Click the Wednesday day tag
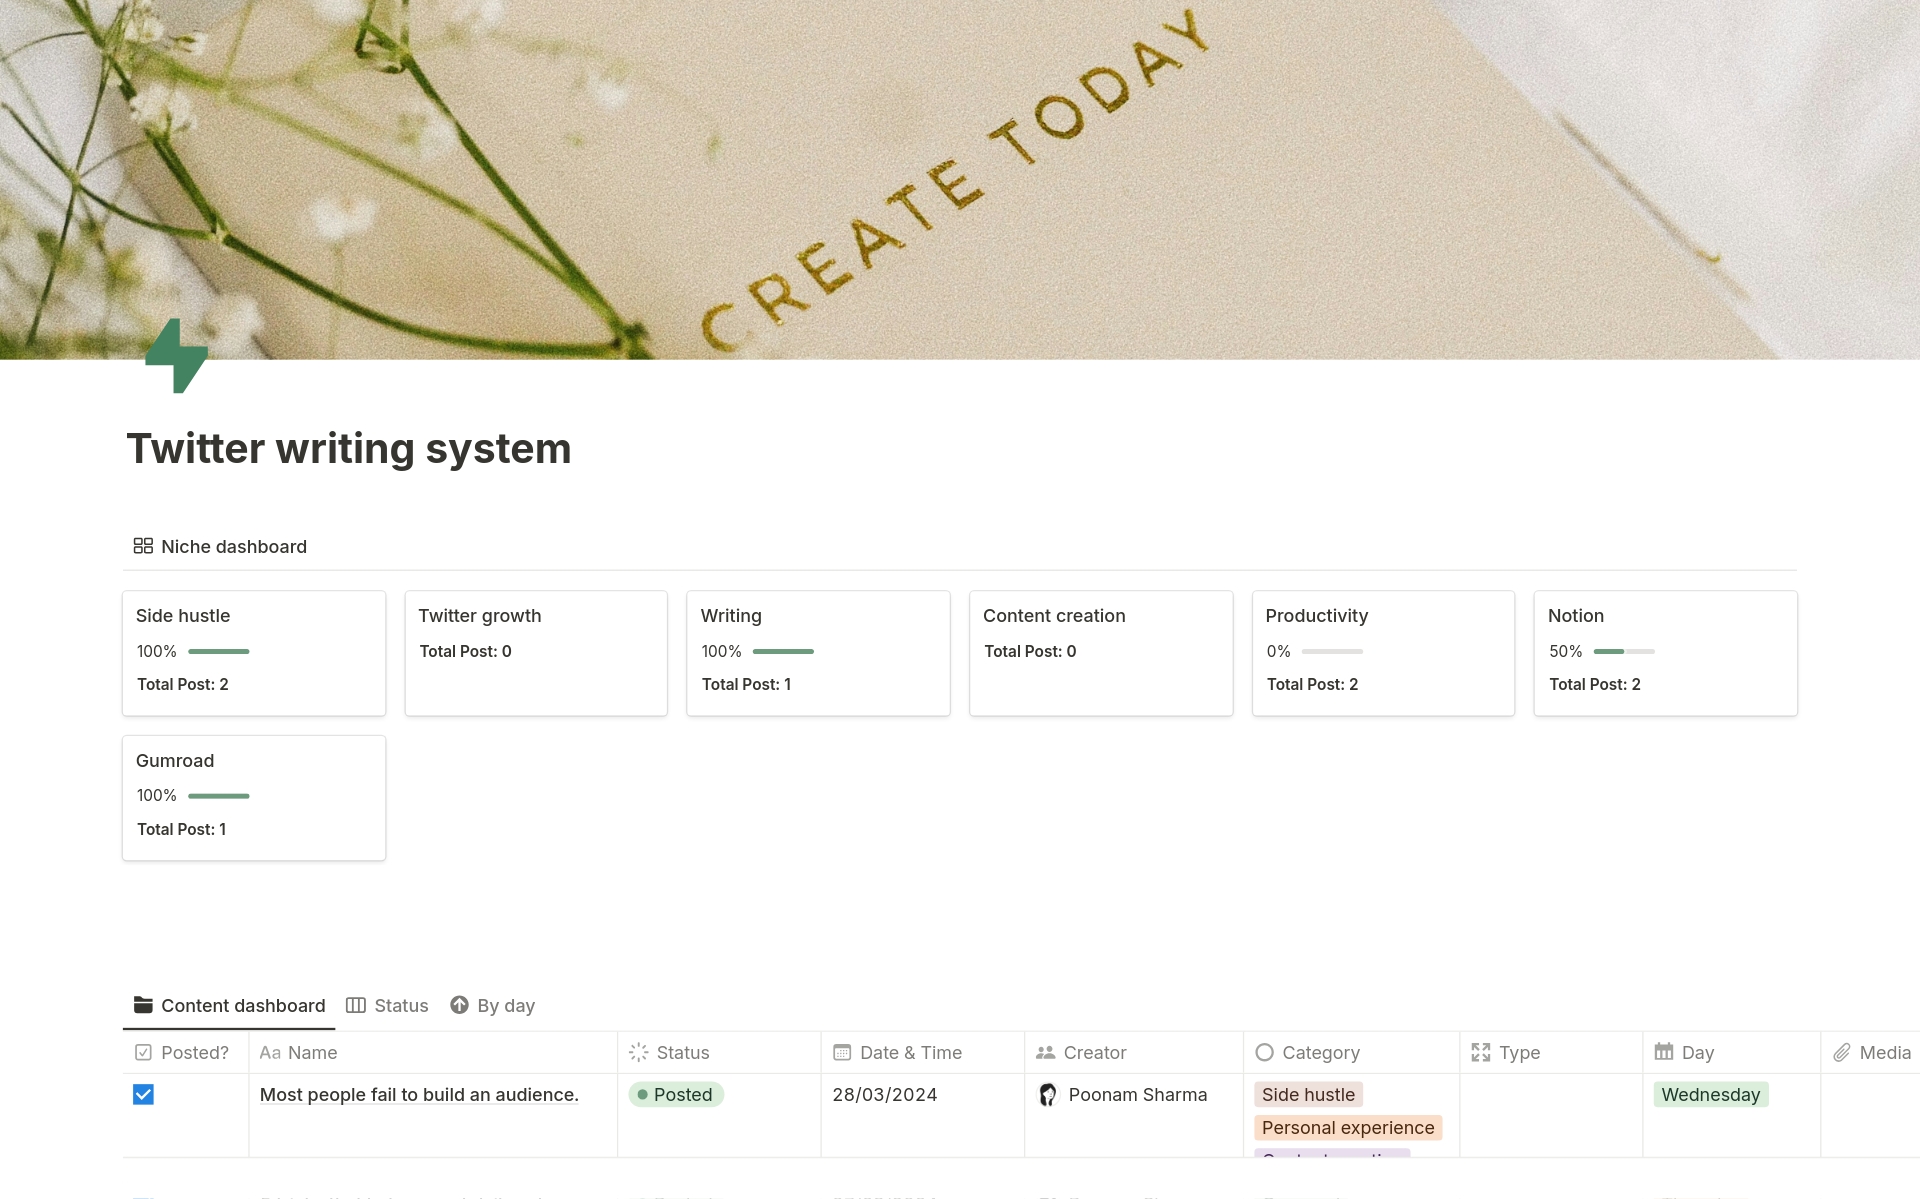Screen dimensions: 1920x1199 coord(1710,1094)
